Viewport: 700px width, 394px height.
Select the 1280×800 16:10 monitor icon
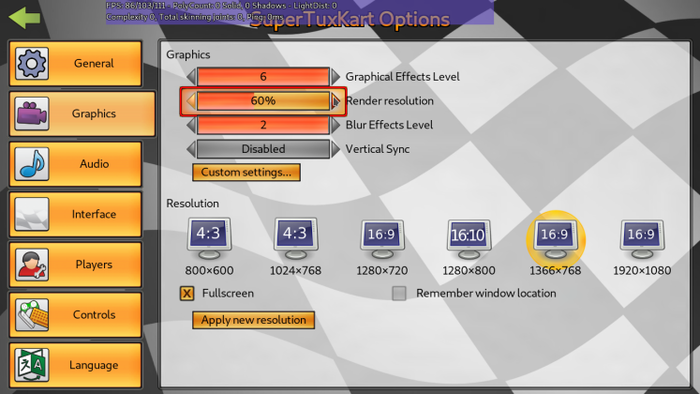[469, 239]
